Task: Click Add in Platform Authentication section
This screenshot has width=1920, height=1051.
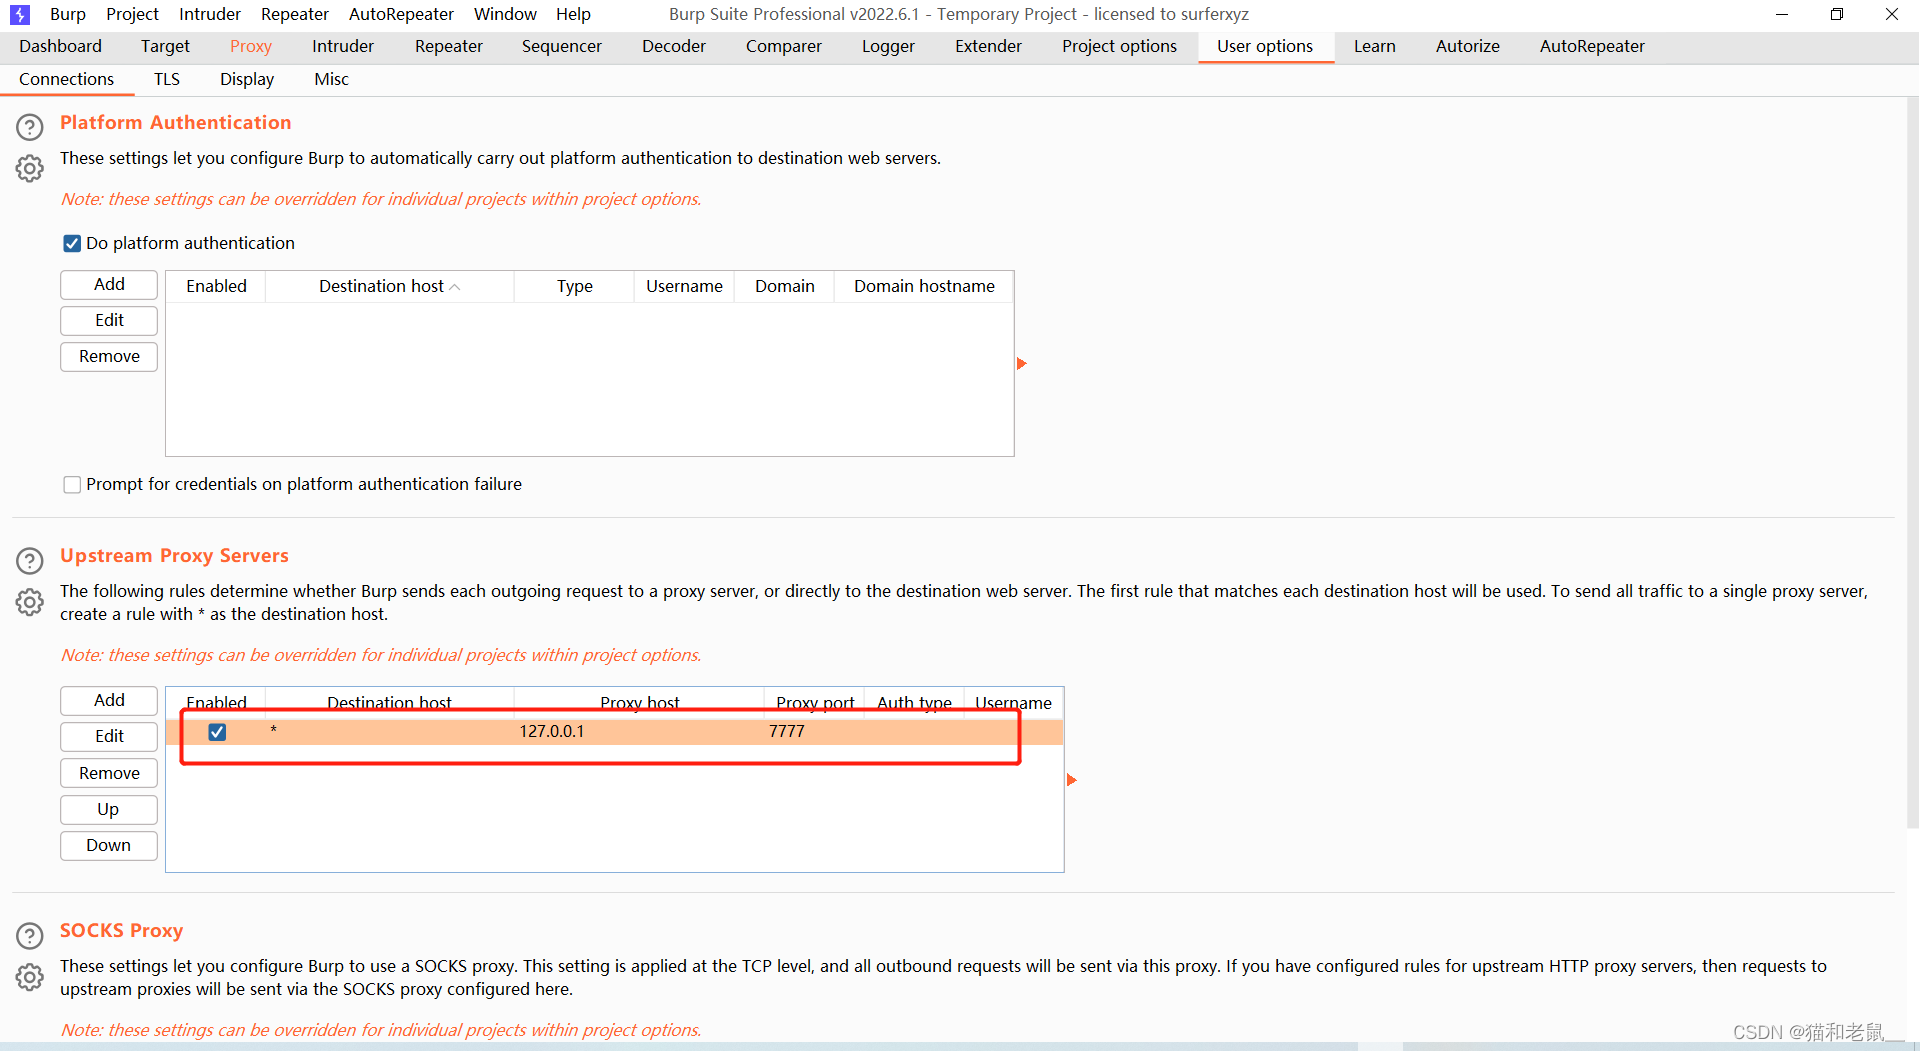Action: [x=109, y=284]
